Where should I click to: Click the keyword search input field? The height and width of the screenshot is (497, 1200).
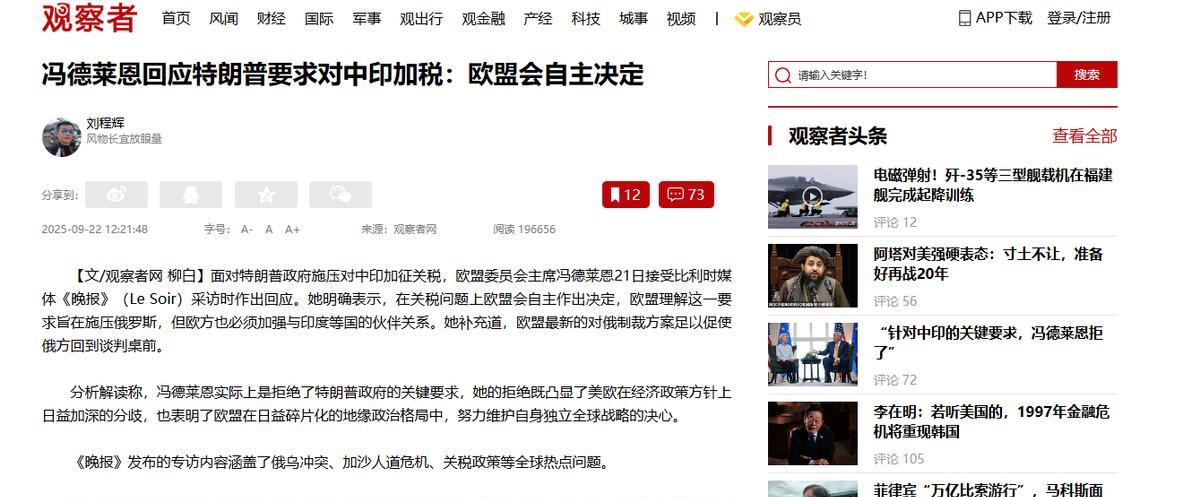(913, 75)
